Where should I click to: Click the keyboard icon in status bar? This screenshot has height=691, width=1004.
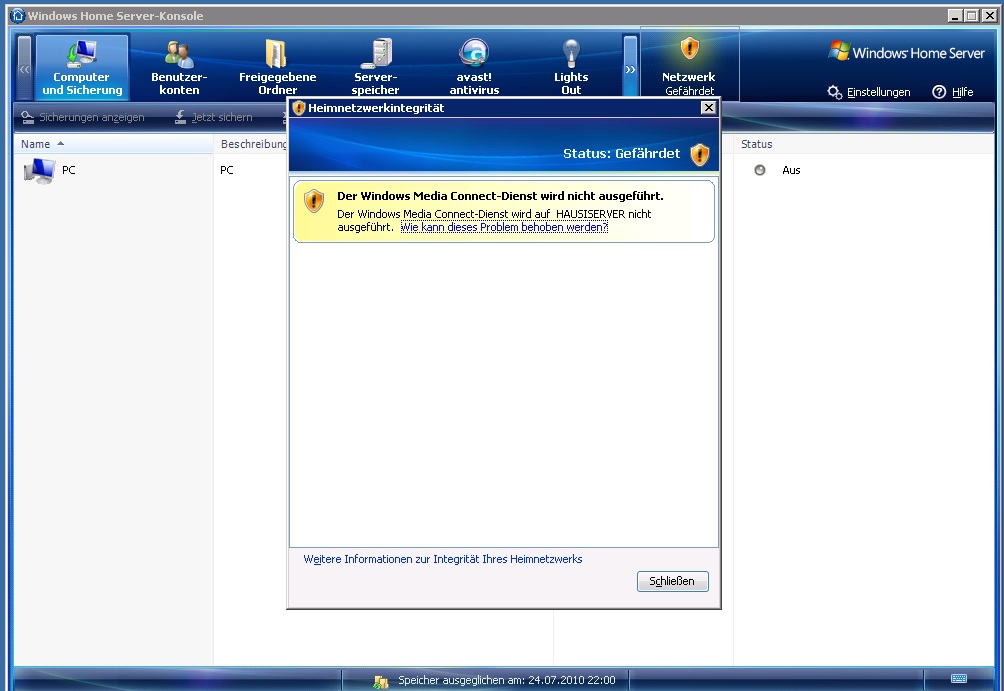point(959,679)
